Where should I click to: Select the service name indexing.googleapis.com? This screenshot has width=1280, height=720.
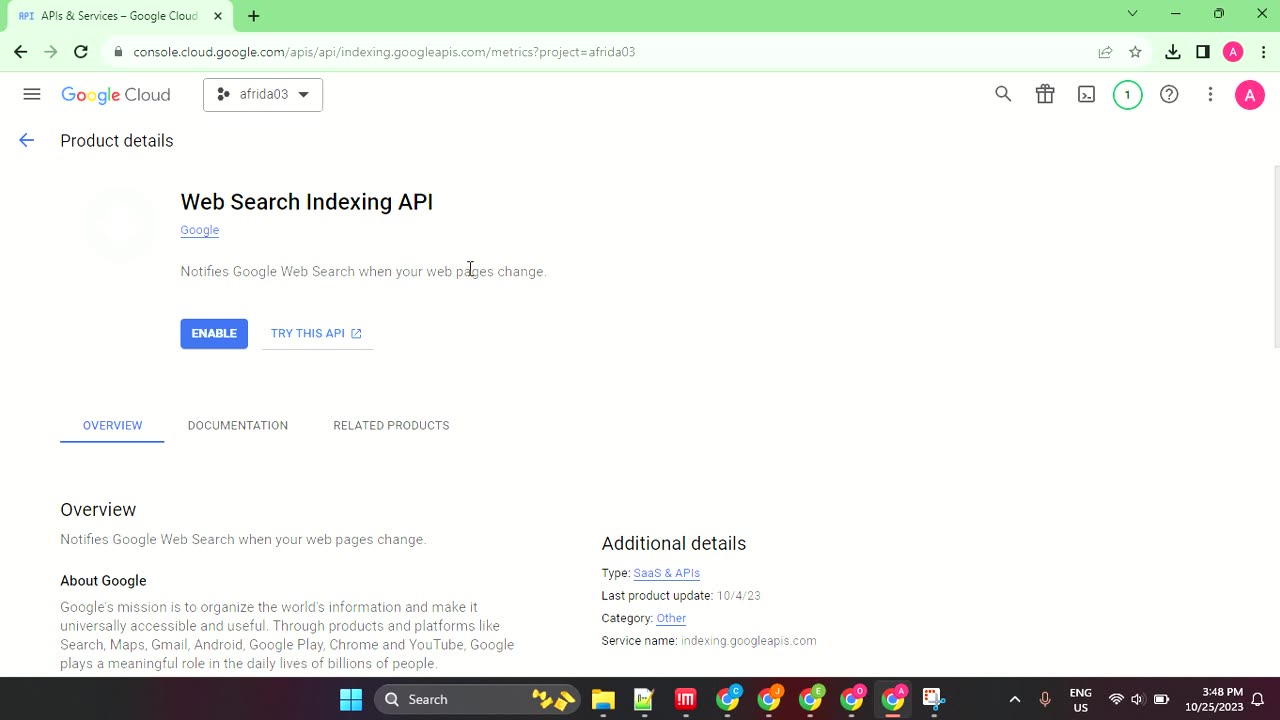748,641
